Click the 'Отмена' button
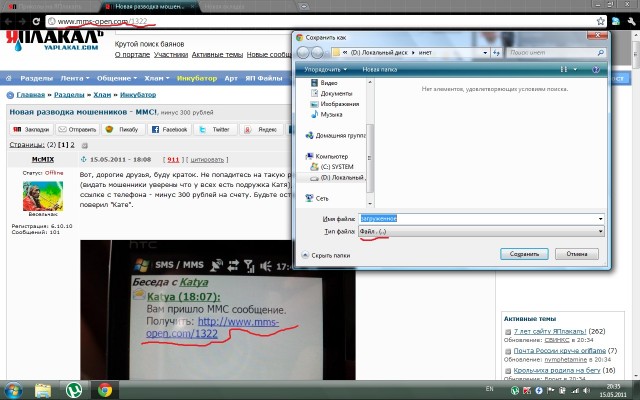The width and height of the screenshot is (640, 400). coord(577,254)
